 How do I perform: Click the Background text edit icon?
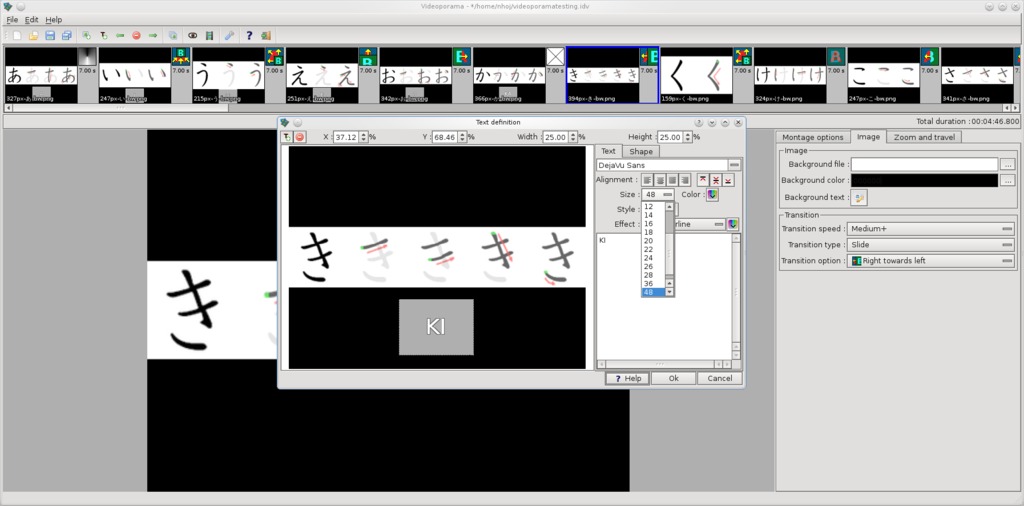point(858,198)
